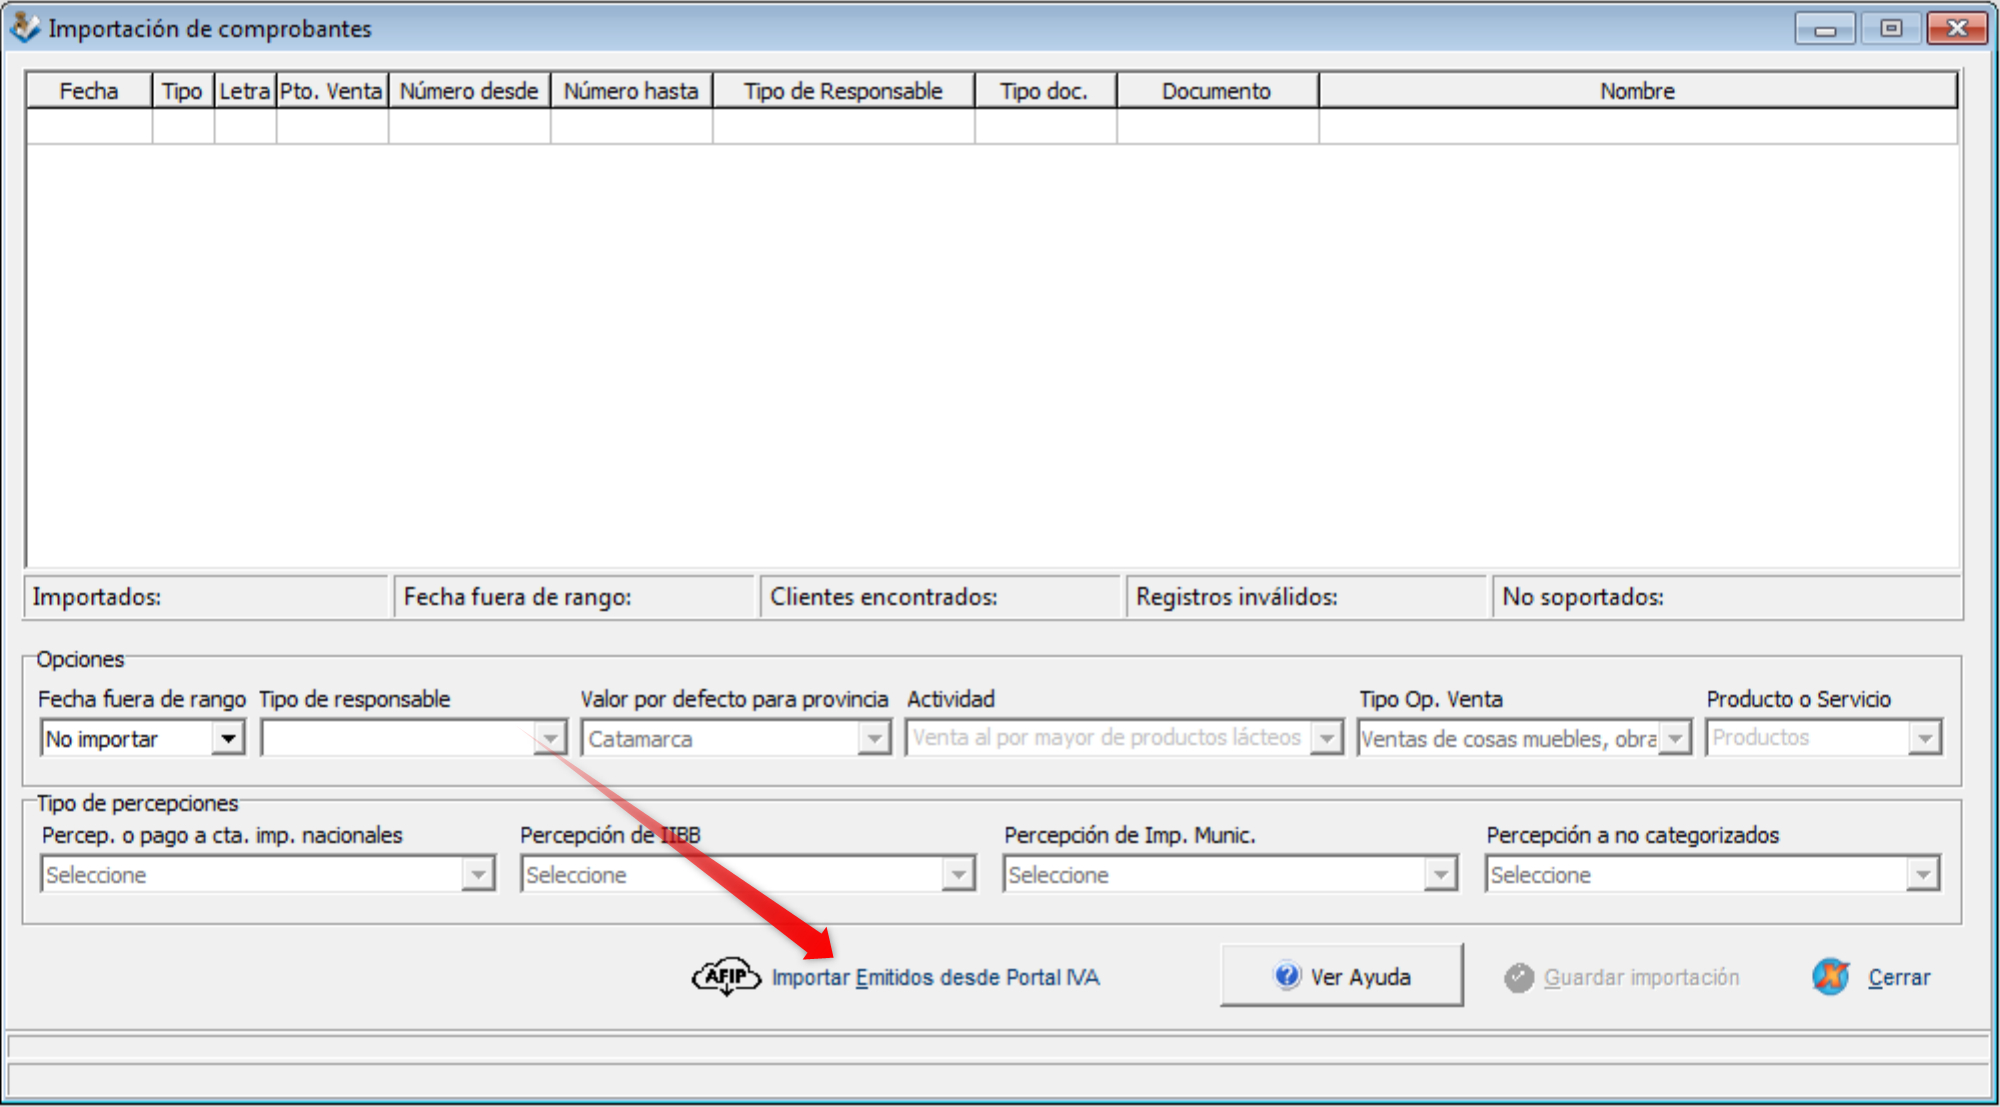Open Percepción a no categorizados dropdown
The height and width of the screenshot is (1107, 2000).
click(1922, 875)
